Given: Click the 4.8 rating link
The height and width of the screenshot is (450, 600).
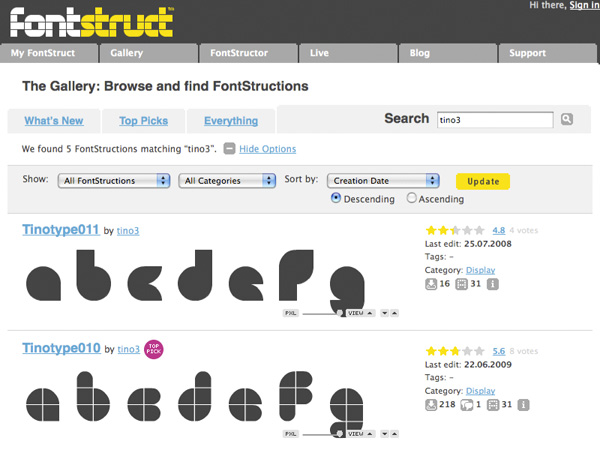Looking at the screenshot, I should point(499,230).
